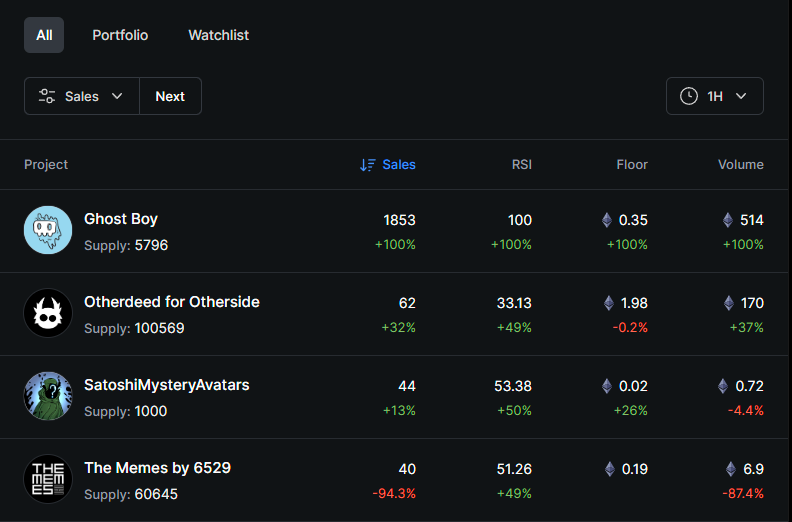Open The Memes by 6529 logo

coord(48,479)
